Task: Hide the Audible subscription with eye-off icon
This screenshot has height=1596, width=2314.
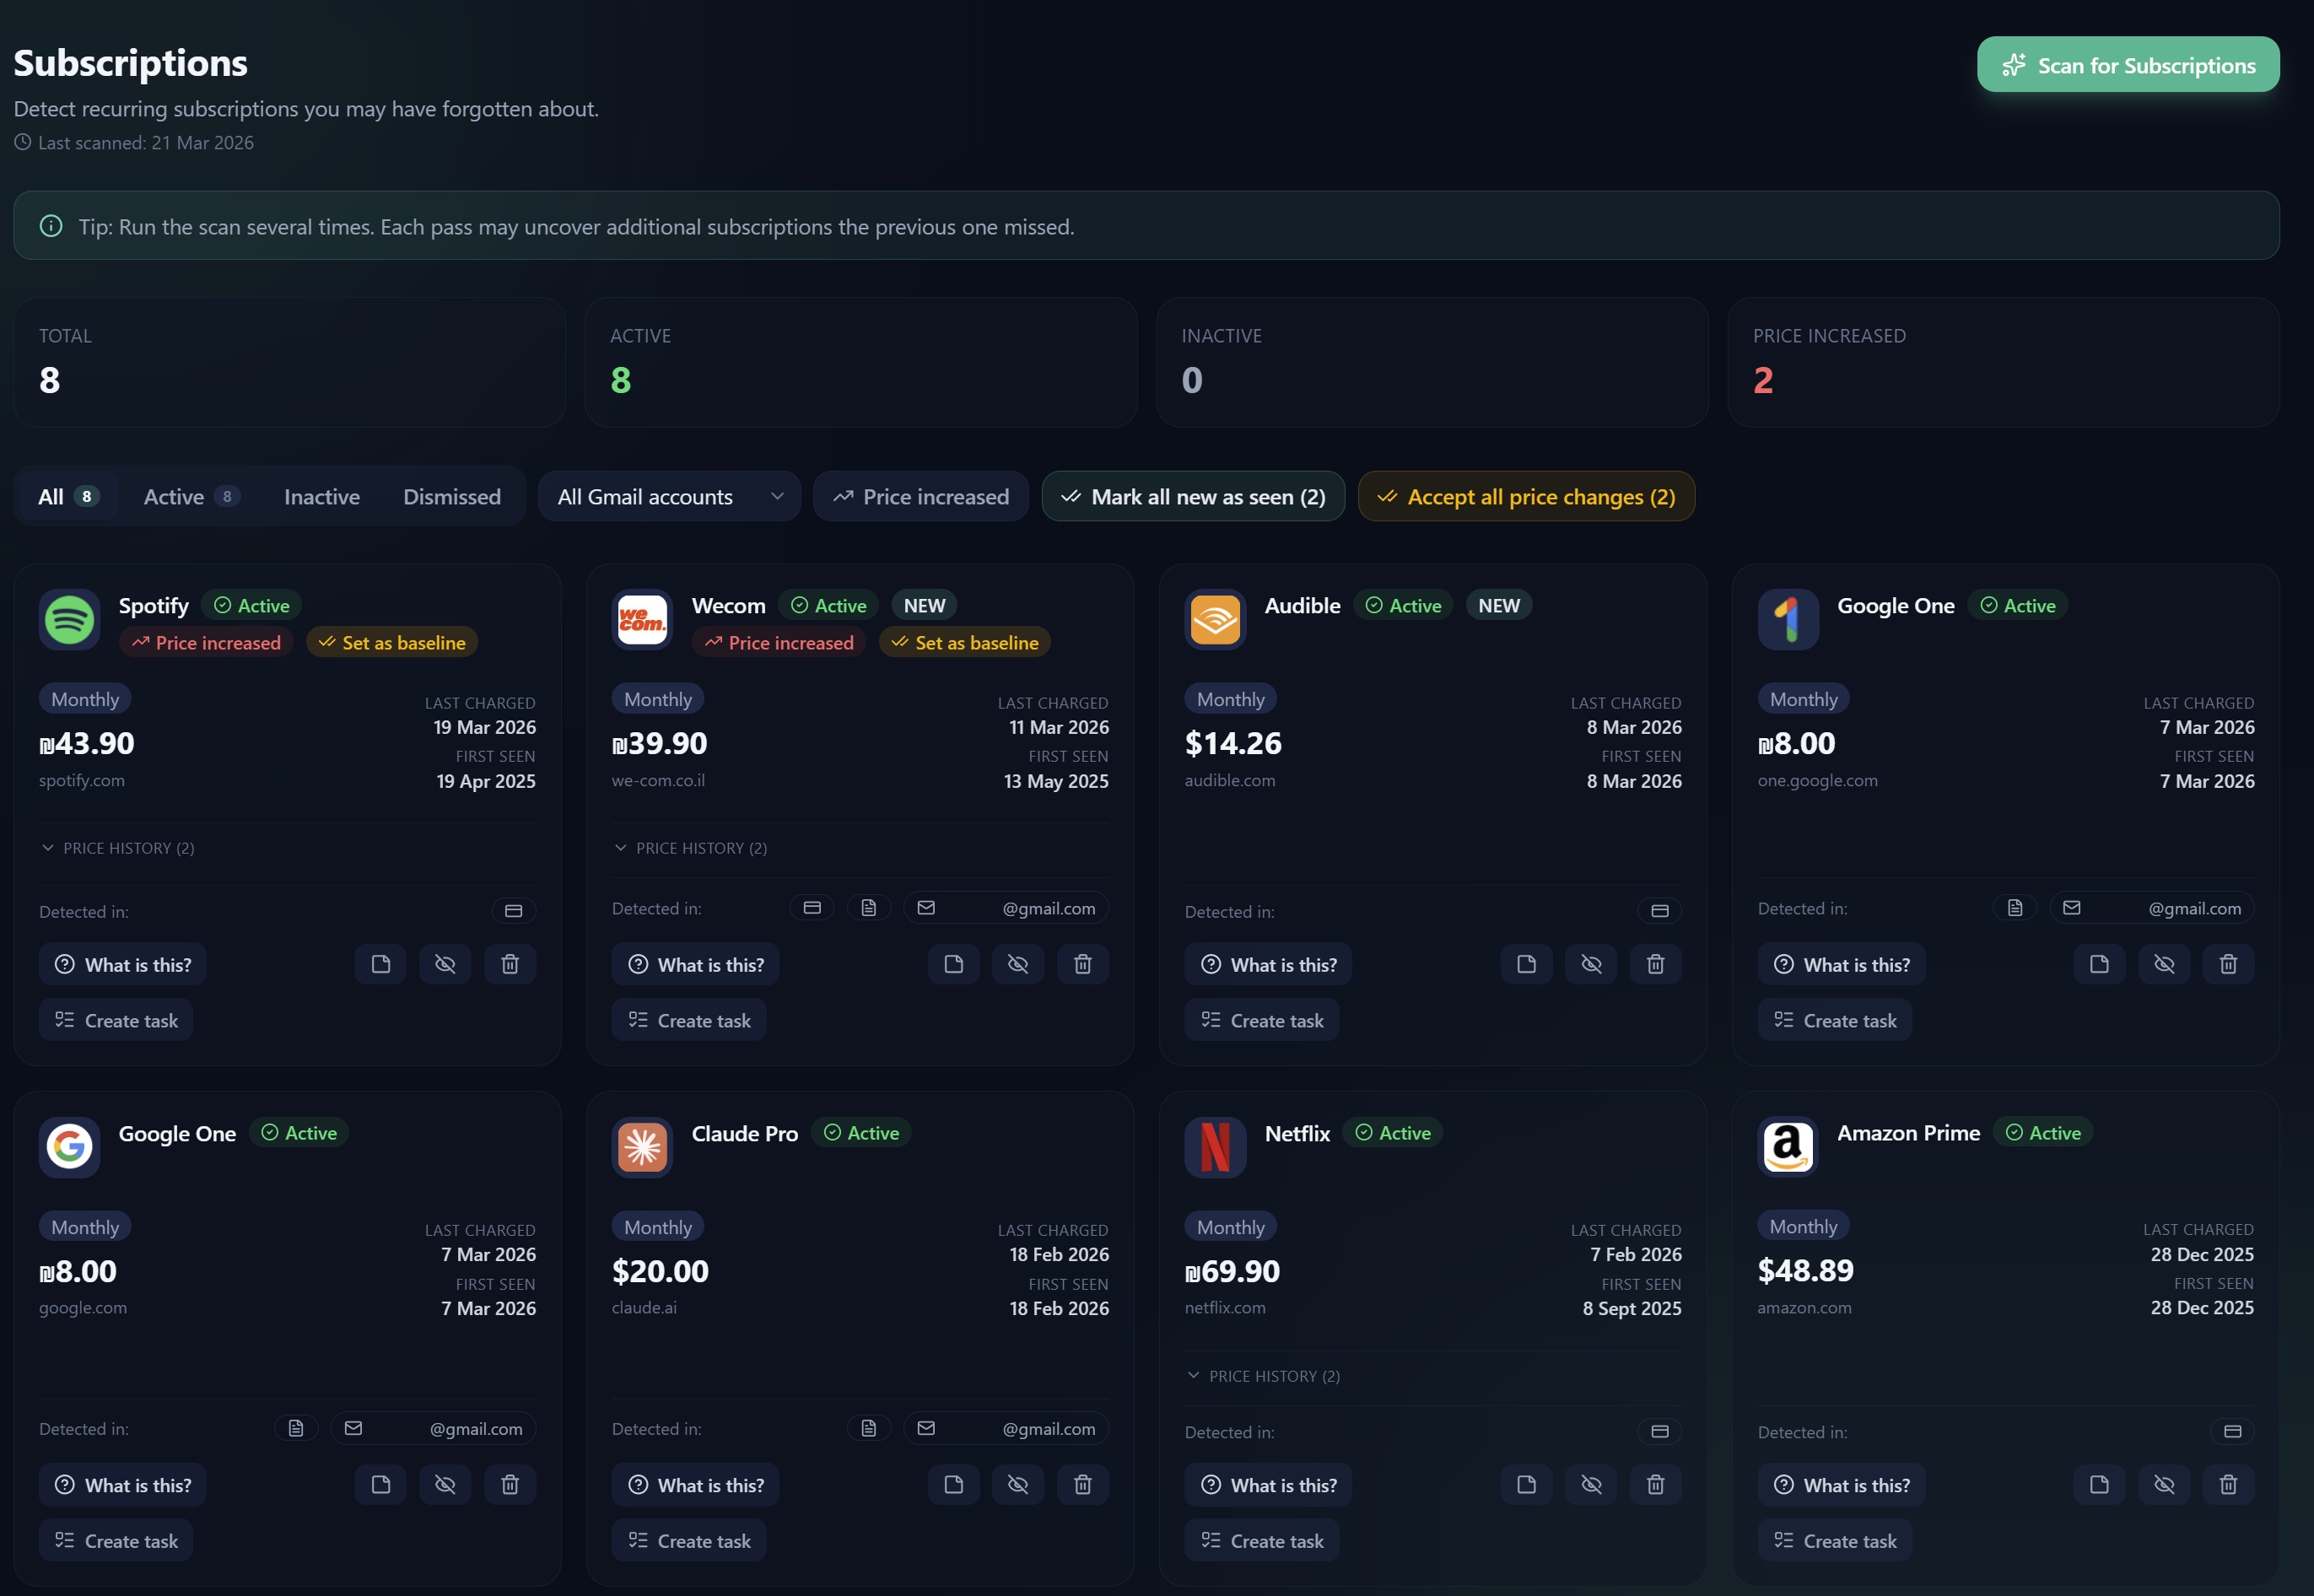Action: [1591, 964]
